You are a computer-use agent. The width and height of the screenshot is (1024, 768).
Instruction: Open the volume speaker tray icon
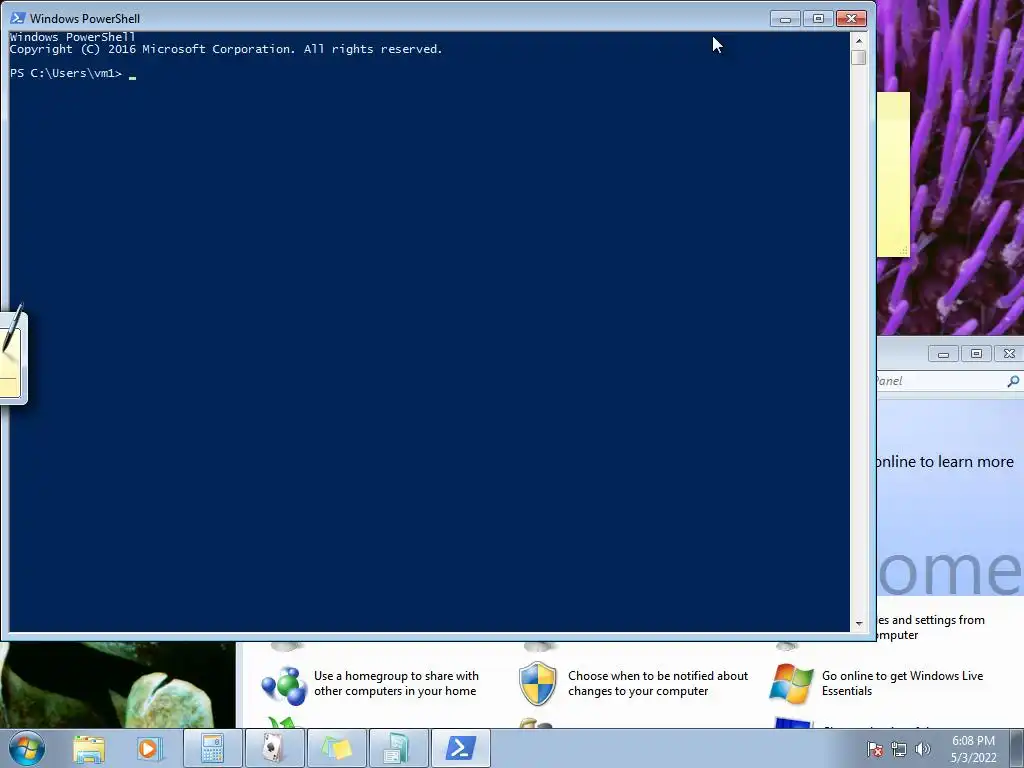tap(922, 749)
